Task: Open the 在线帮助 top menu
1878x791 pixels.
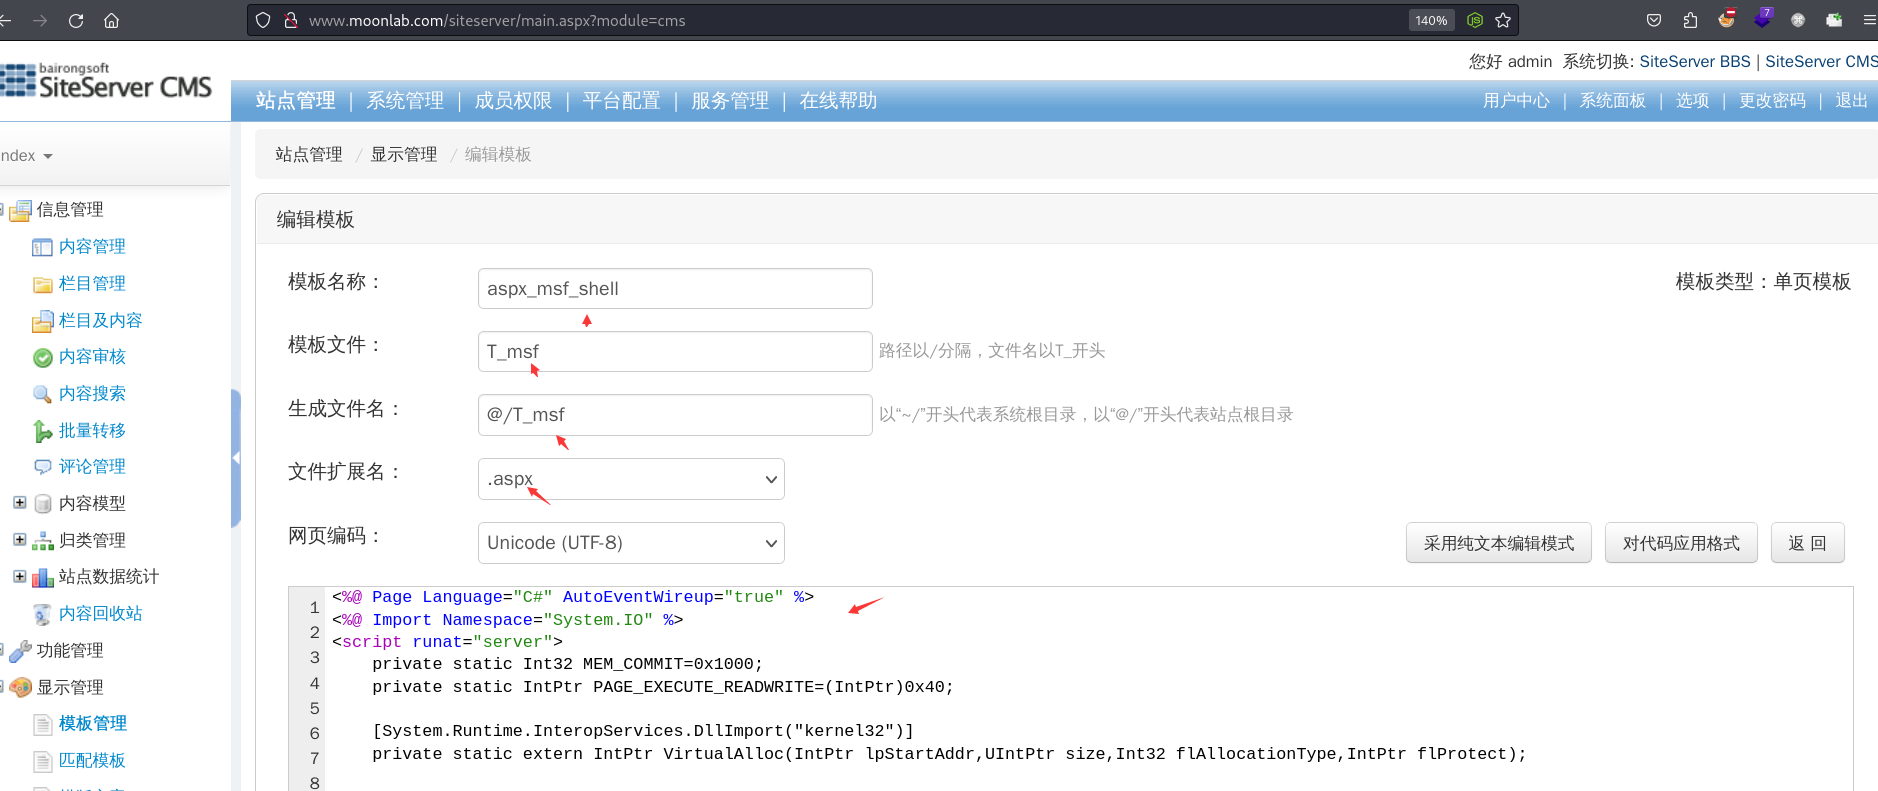Action: 838,101
